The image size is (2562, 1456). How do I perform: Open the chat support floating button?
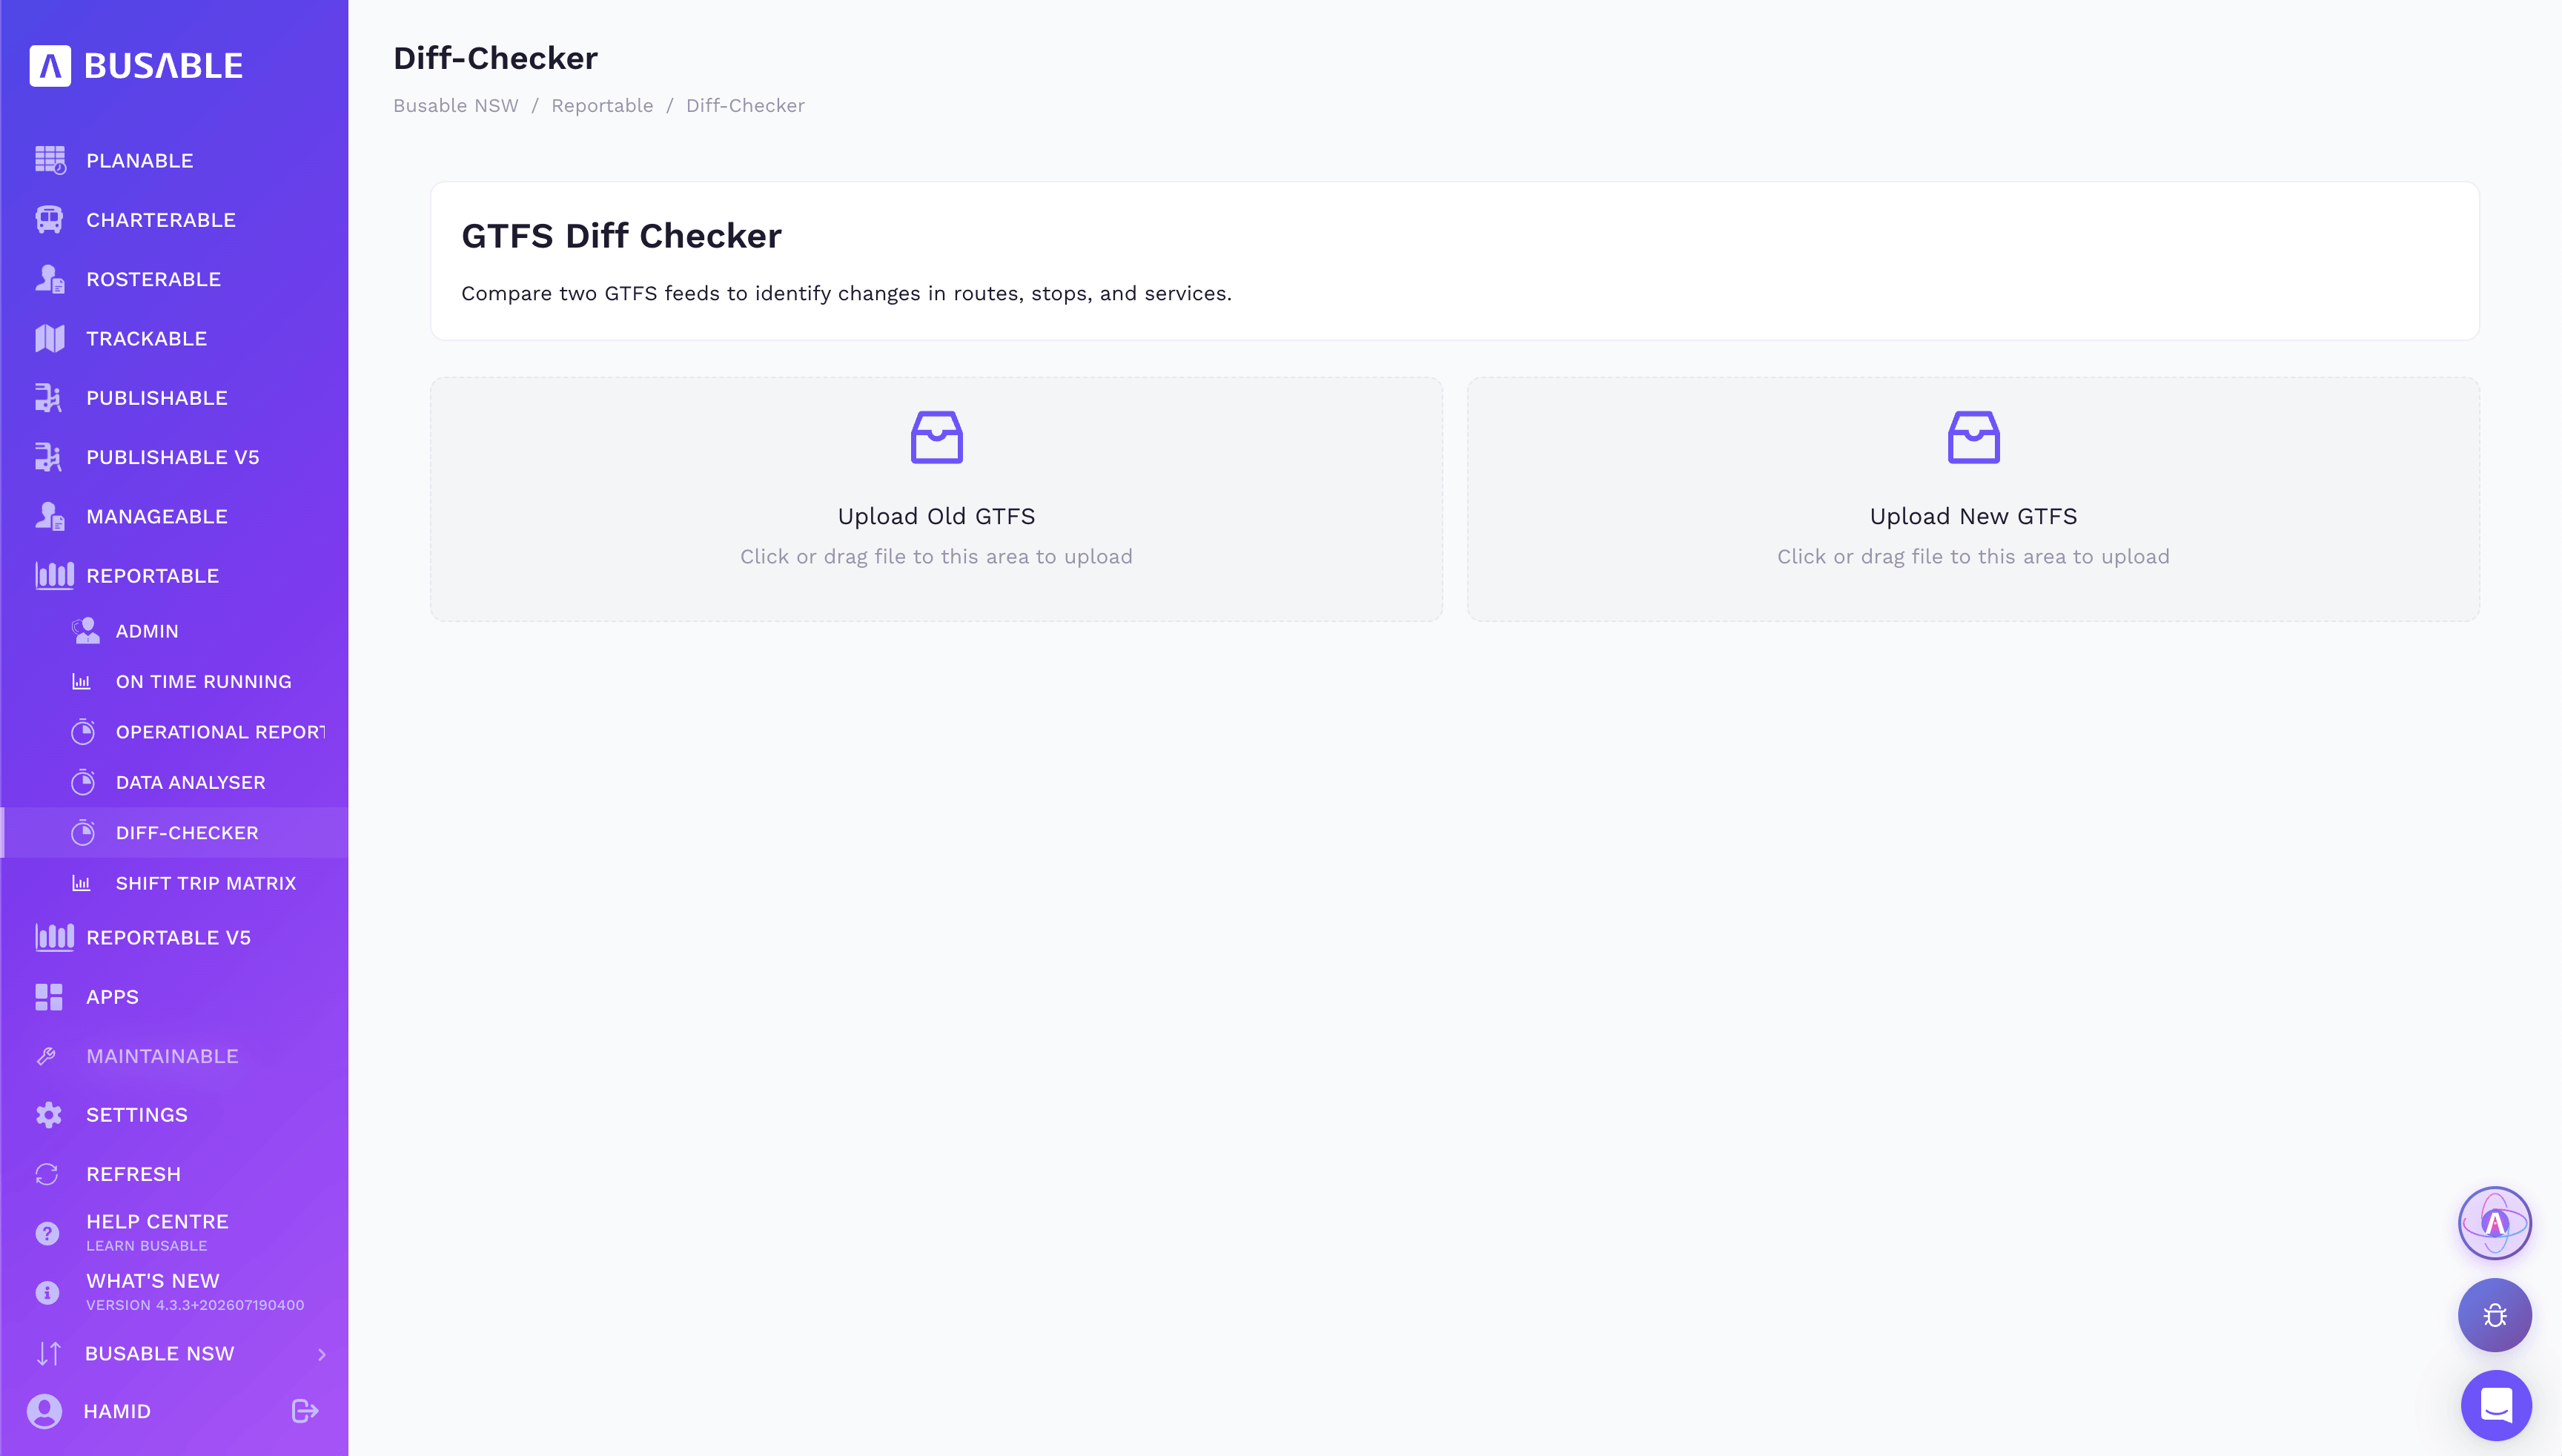pos(2496,1405)
